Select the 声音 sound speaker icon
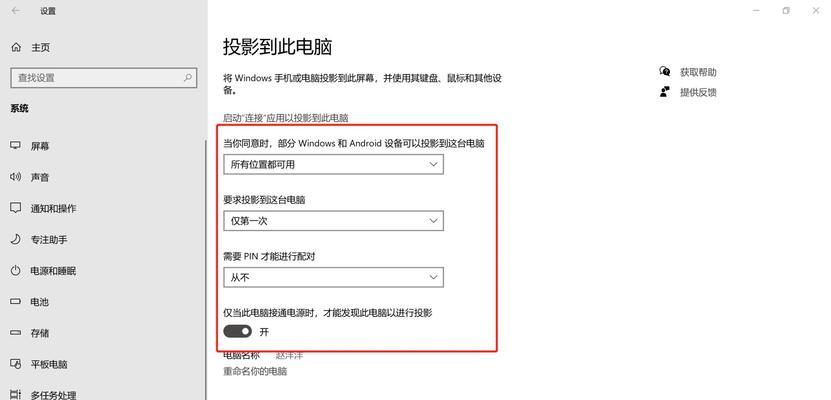The image size is (831, 400). click(x=16, y=176)
